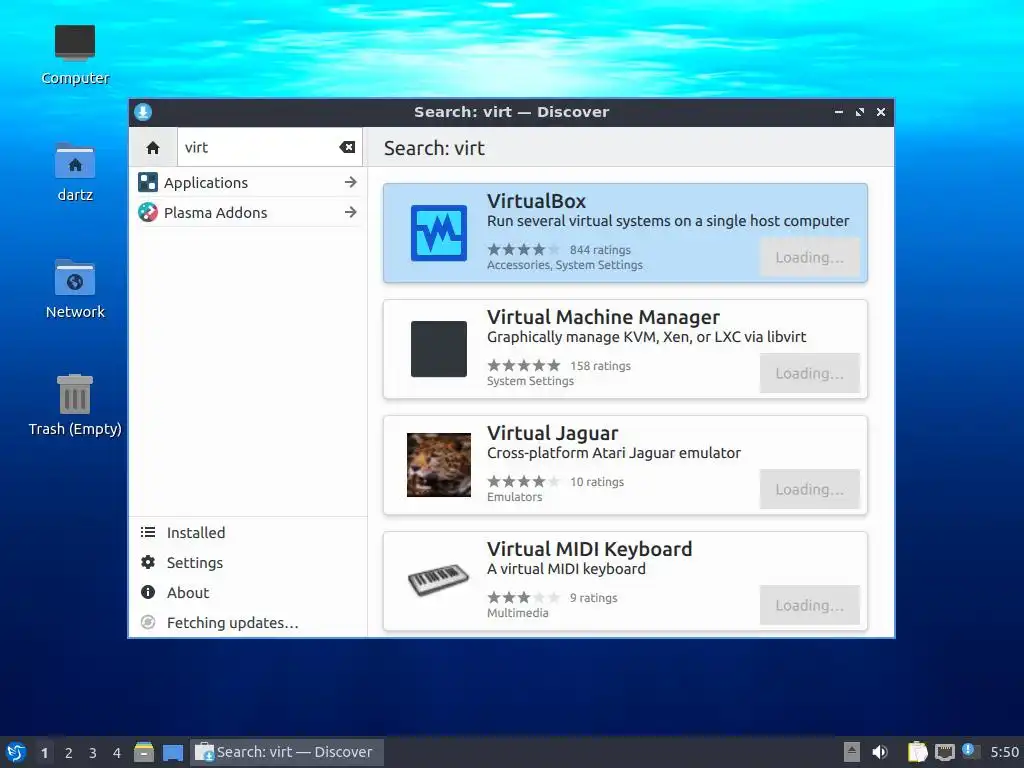Click the eject removable media tray icon
1024x768 pixels.
(x=852, y=752)
